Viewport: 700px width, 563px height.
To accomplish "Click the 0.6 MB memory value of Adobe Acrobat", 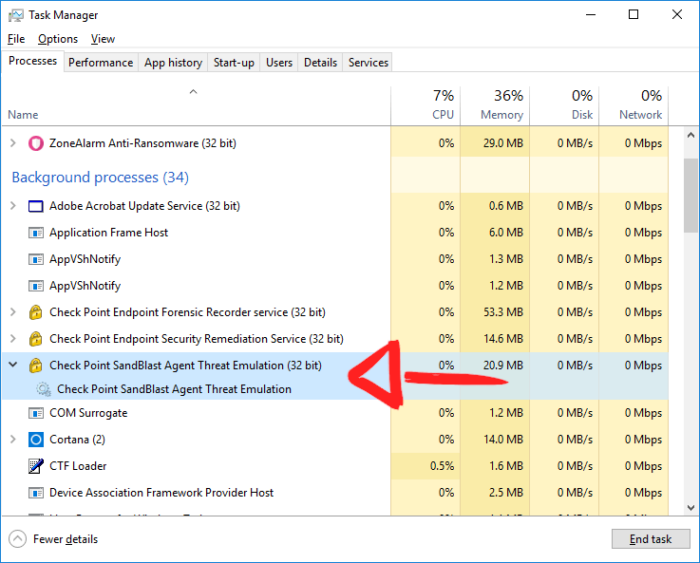I will (x=506, y=206).
